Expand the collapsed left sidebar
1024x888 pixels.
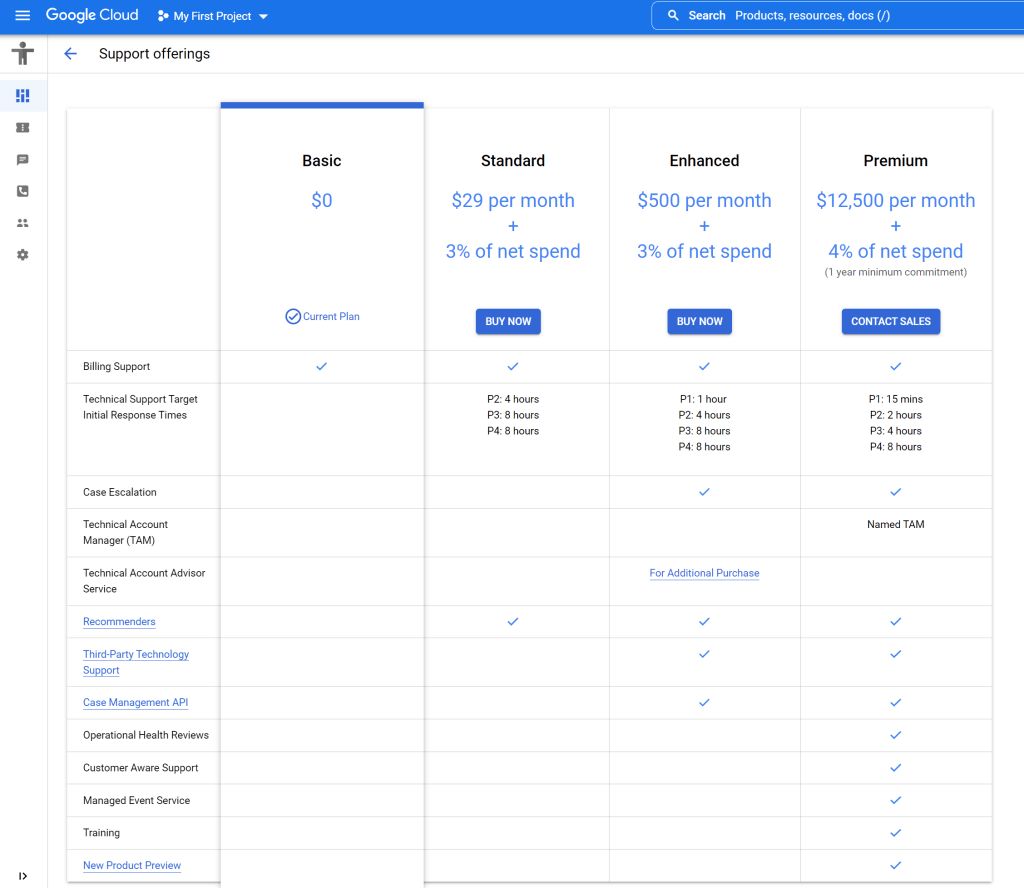pos(23,876)
